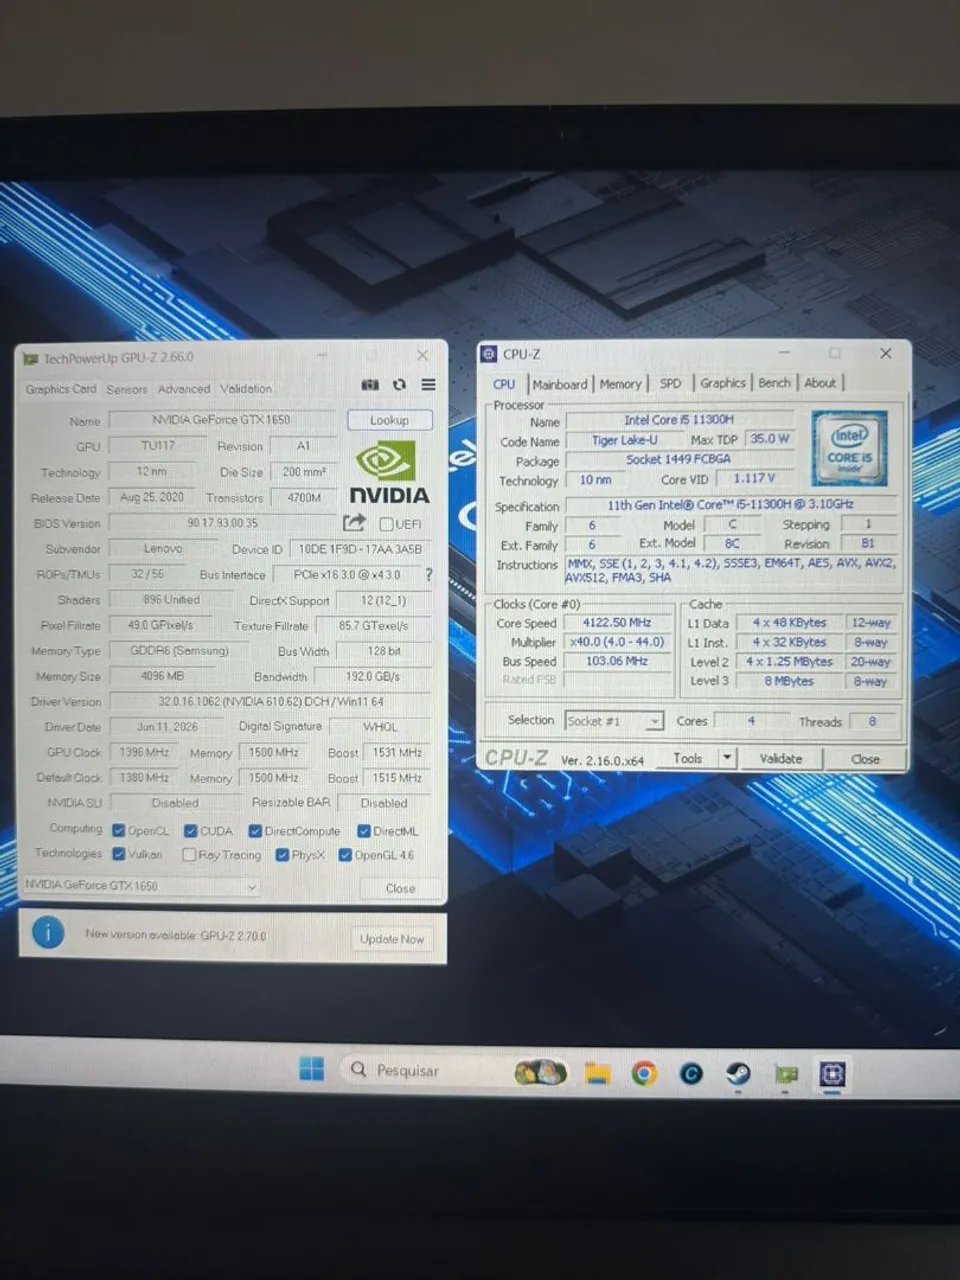The image size is (960, 1280).
Task: Click the Update Now button
Action: [x=392, y=939]
